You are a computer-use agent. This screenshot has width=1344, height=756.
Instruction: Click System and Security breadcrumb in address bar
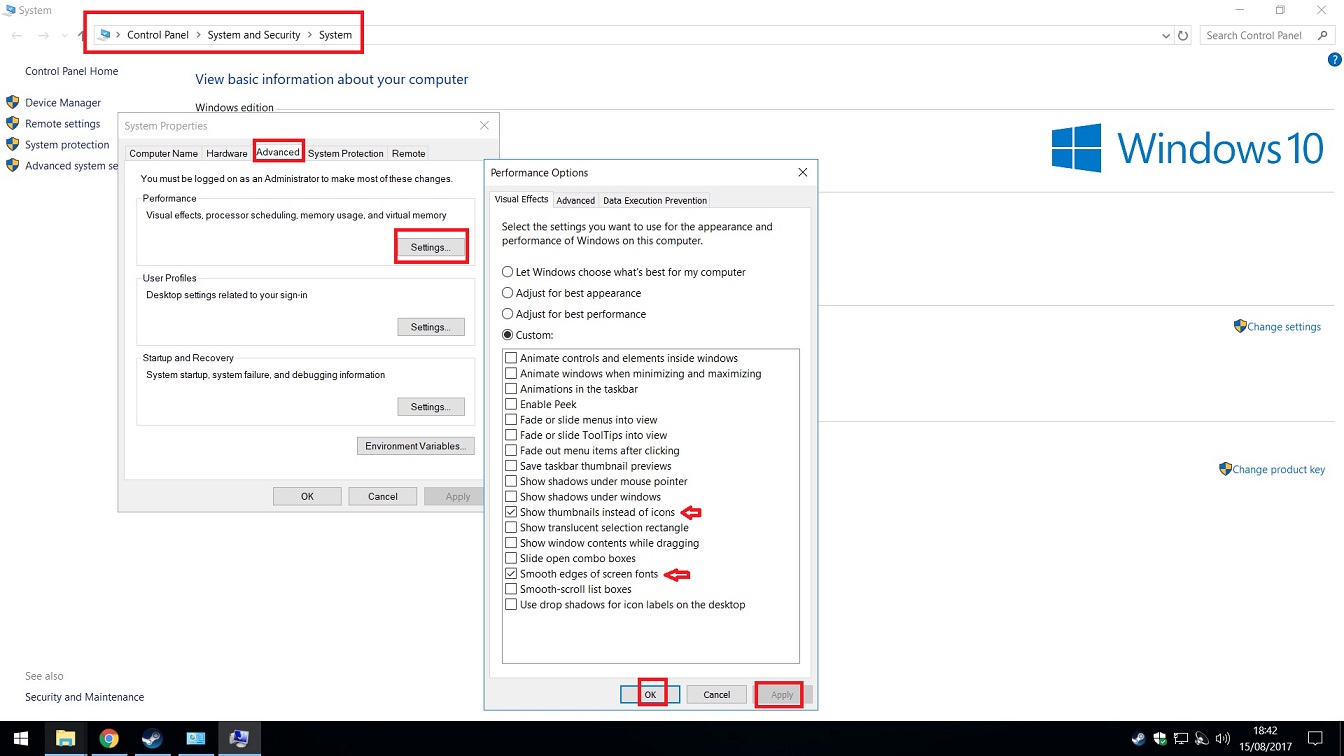tap(254, 35)
